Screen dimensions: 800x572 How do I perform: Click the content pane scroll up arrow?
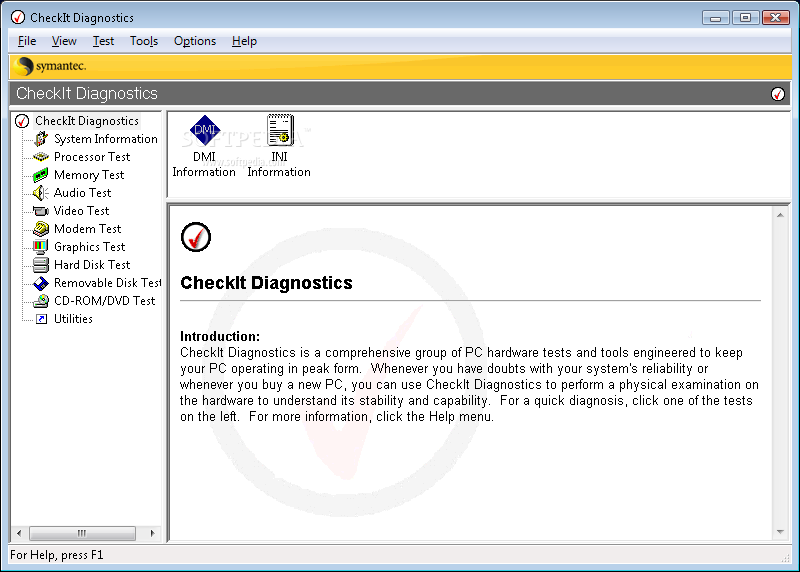click(780, 215)
